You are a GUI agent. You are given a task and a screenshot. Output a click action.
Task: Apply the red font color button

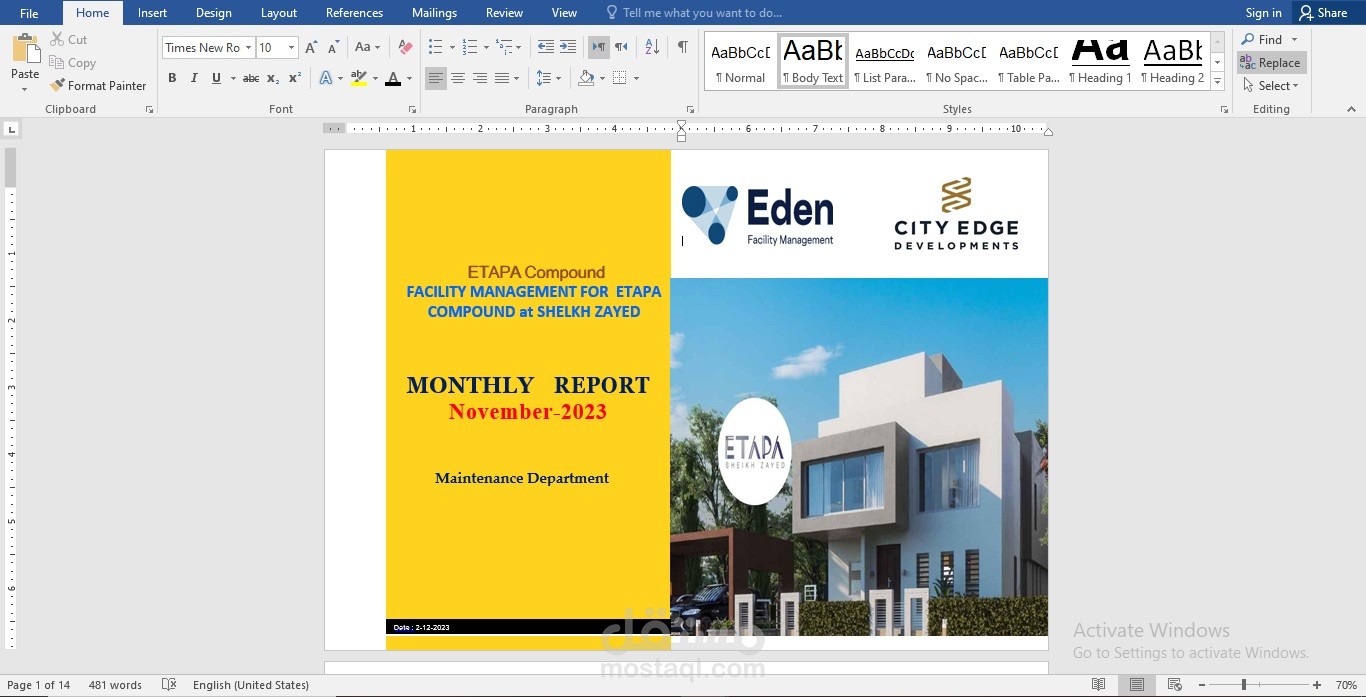[x=393, y=78]
